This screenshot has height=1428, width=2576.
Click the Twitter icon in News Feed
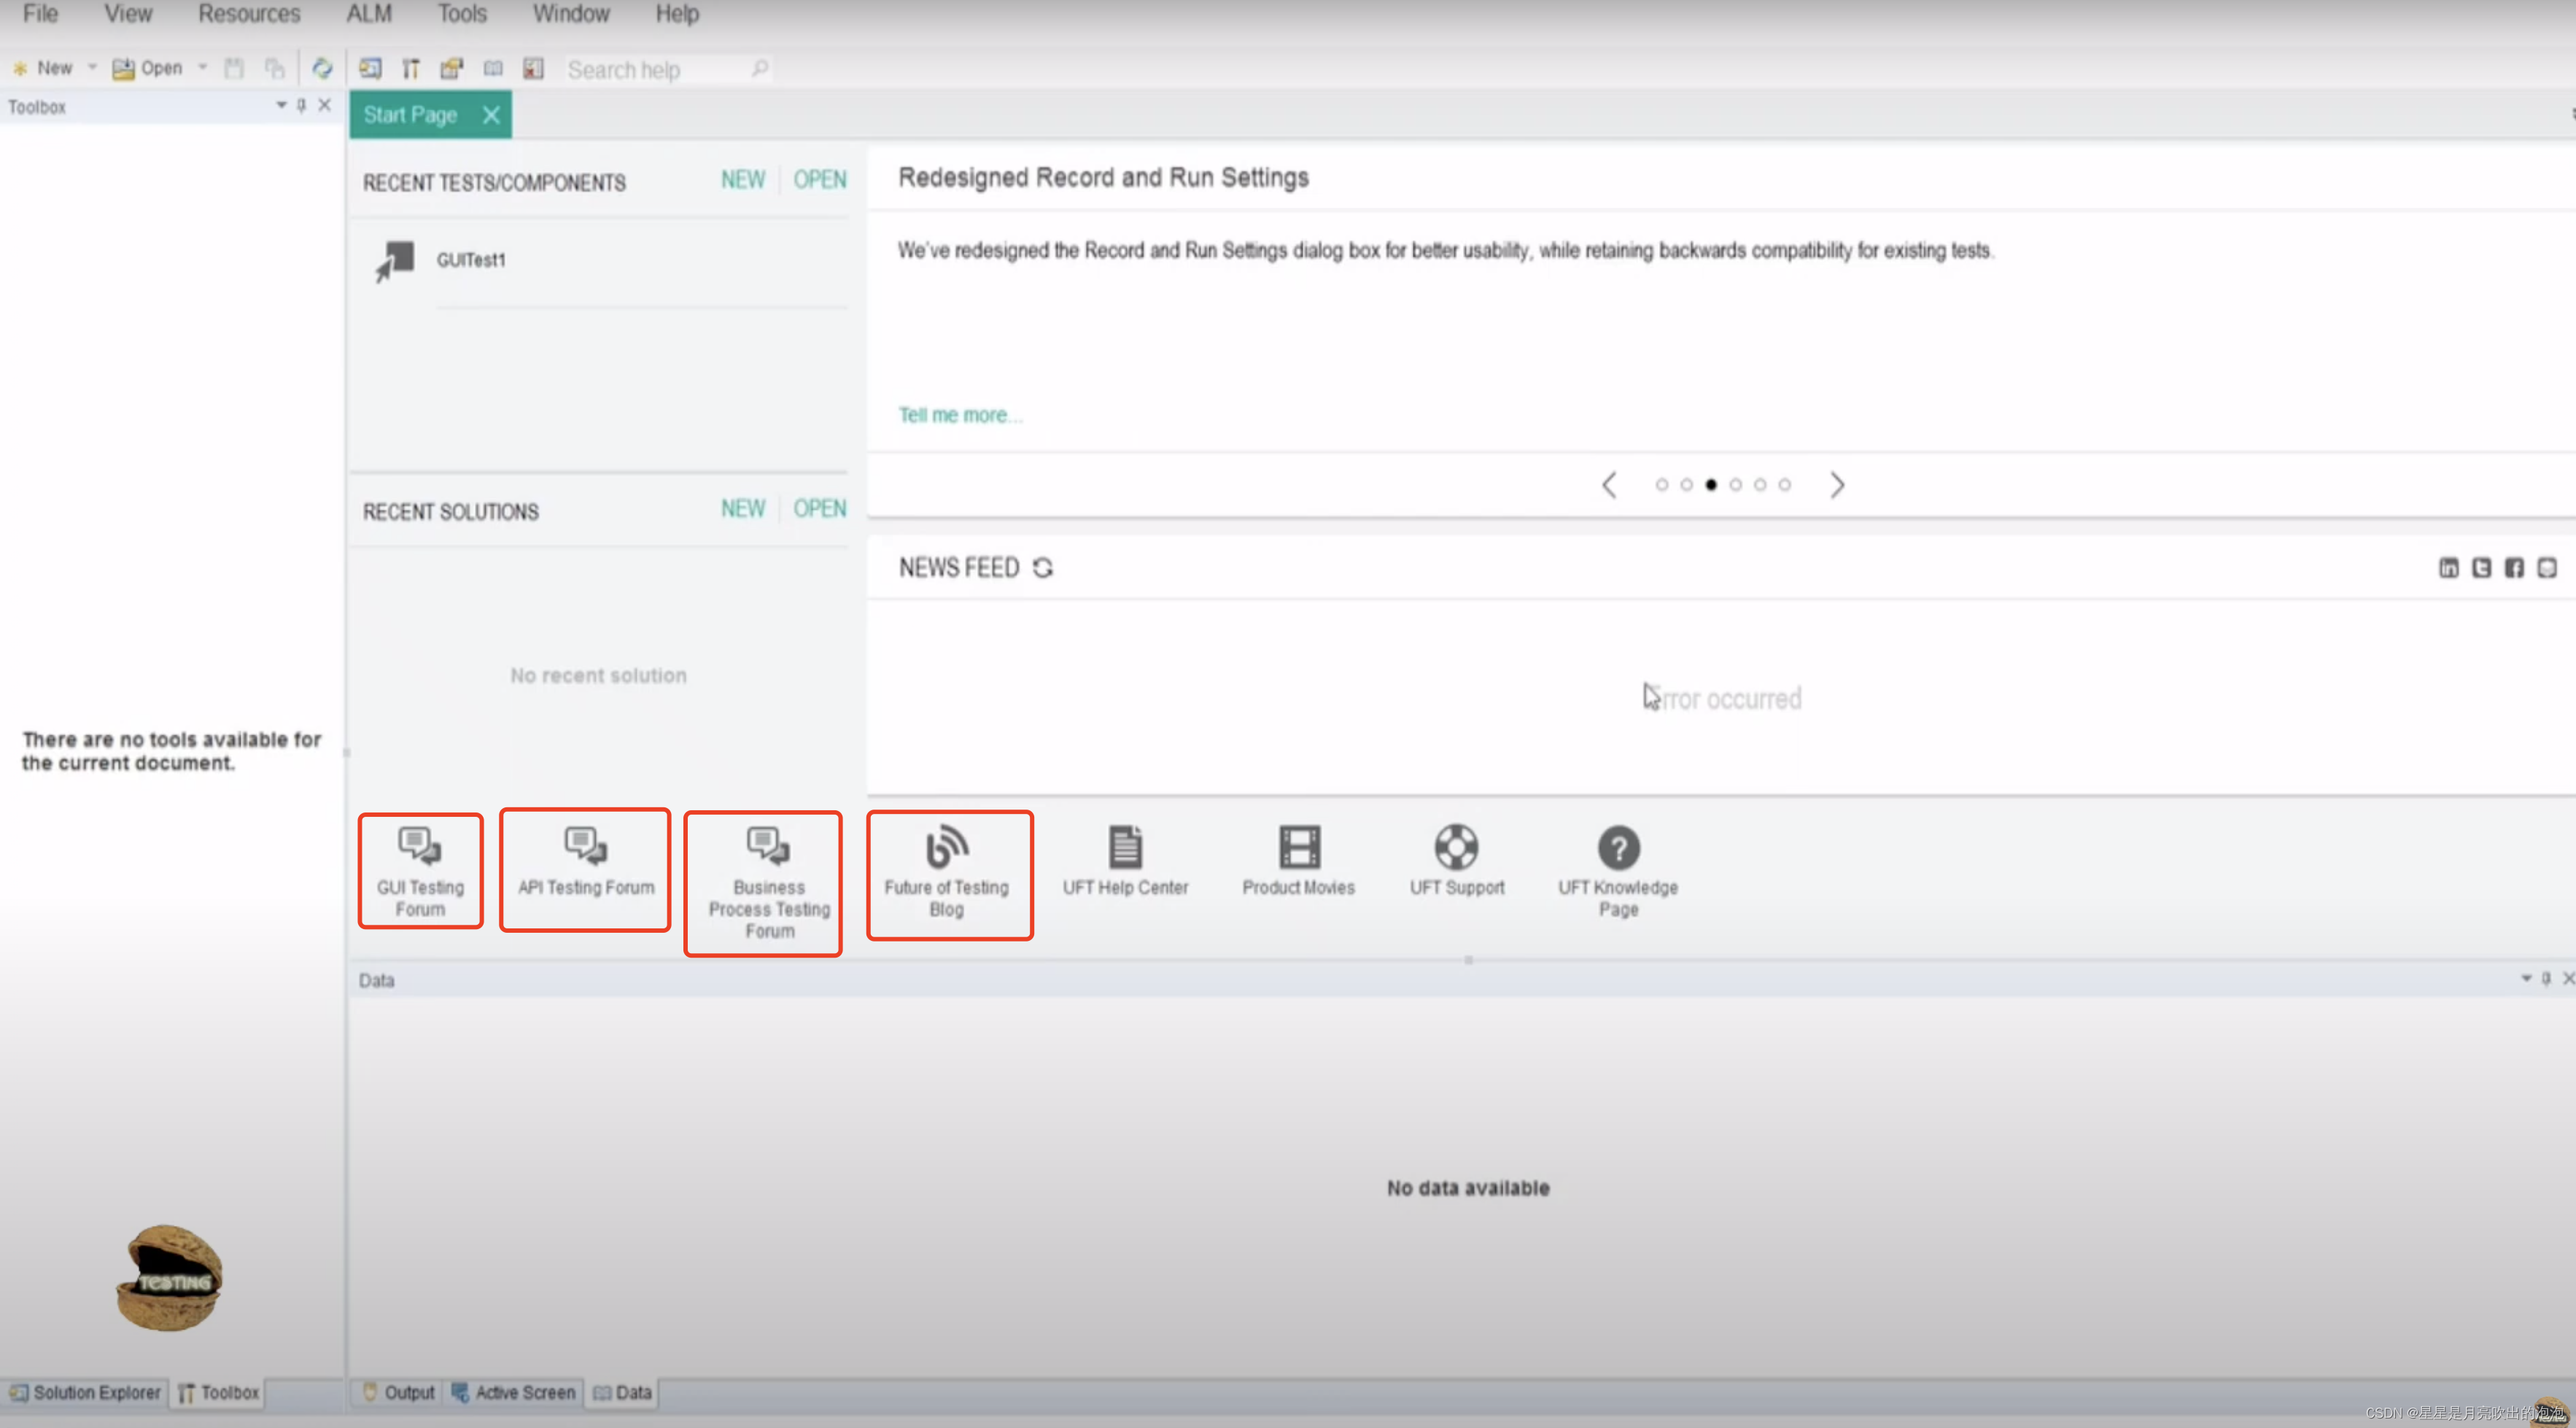pos(2482,568)
